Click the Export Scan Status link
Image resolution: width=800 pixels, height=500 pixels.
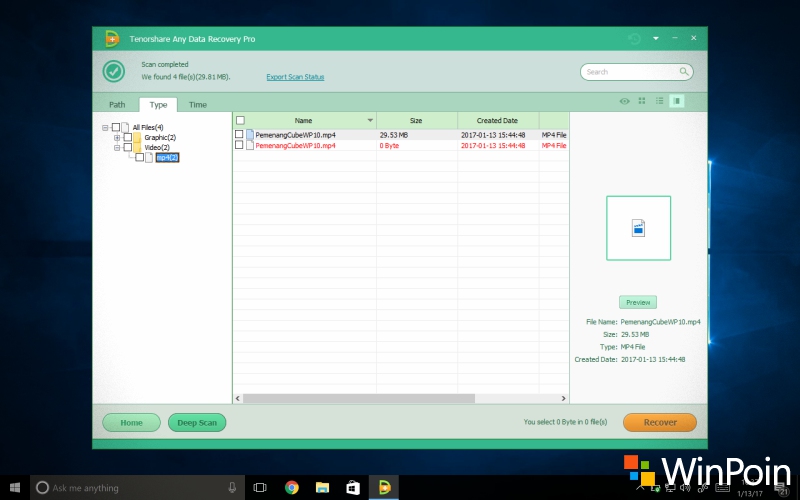[295, 77]
